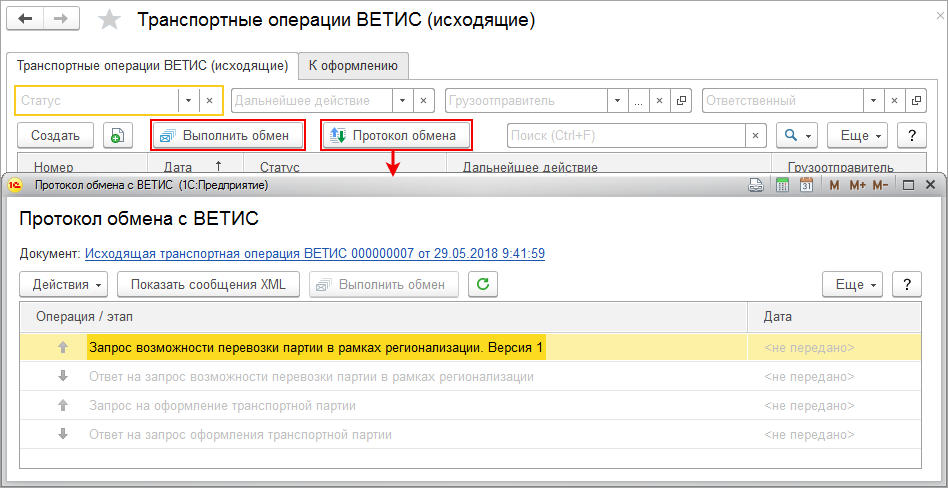
Task: Click the printer icon in title bar
Action: tap(756, 186)
